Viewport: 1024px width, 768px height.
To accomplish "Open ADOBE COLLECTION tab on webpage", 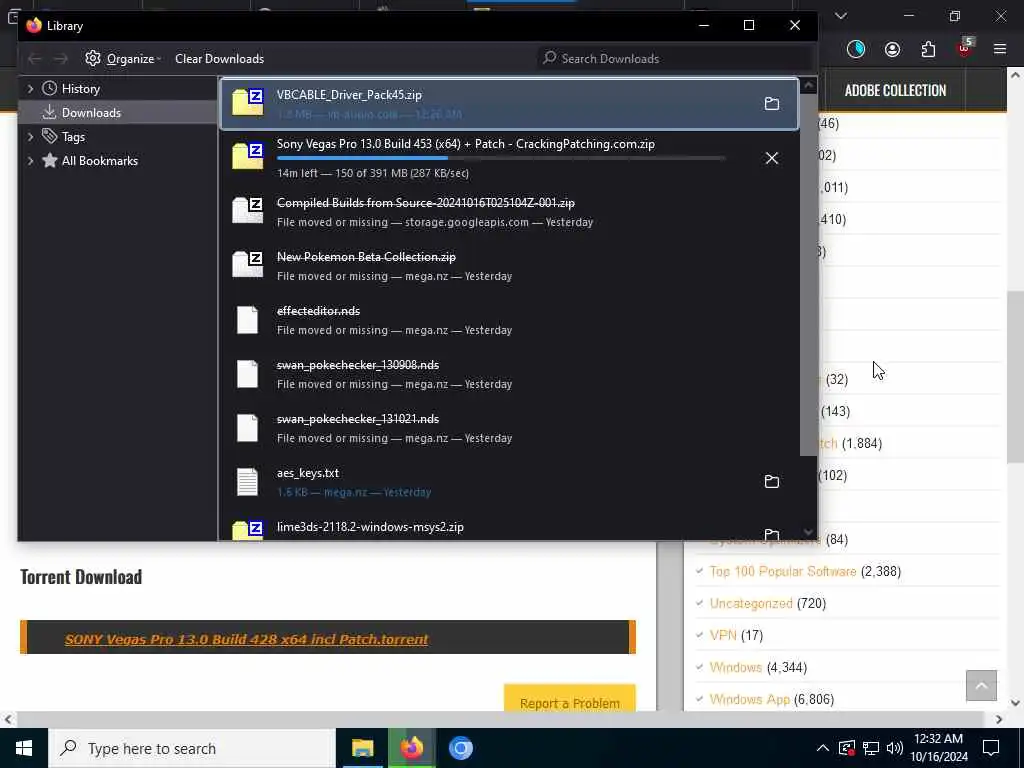I will (x=895, y=90).
